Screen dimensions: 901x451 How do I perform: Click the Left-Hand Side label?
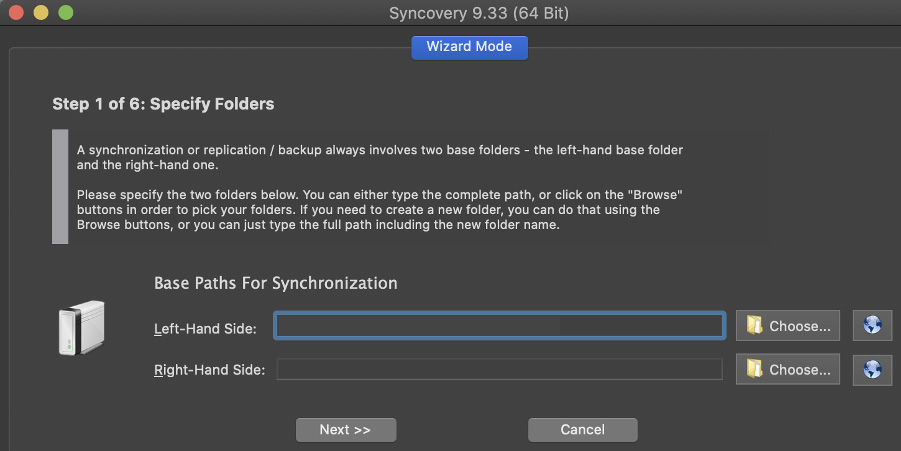click(205, 329)
